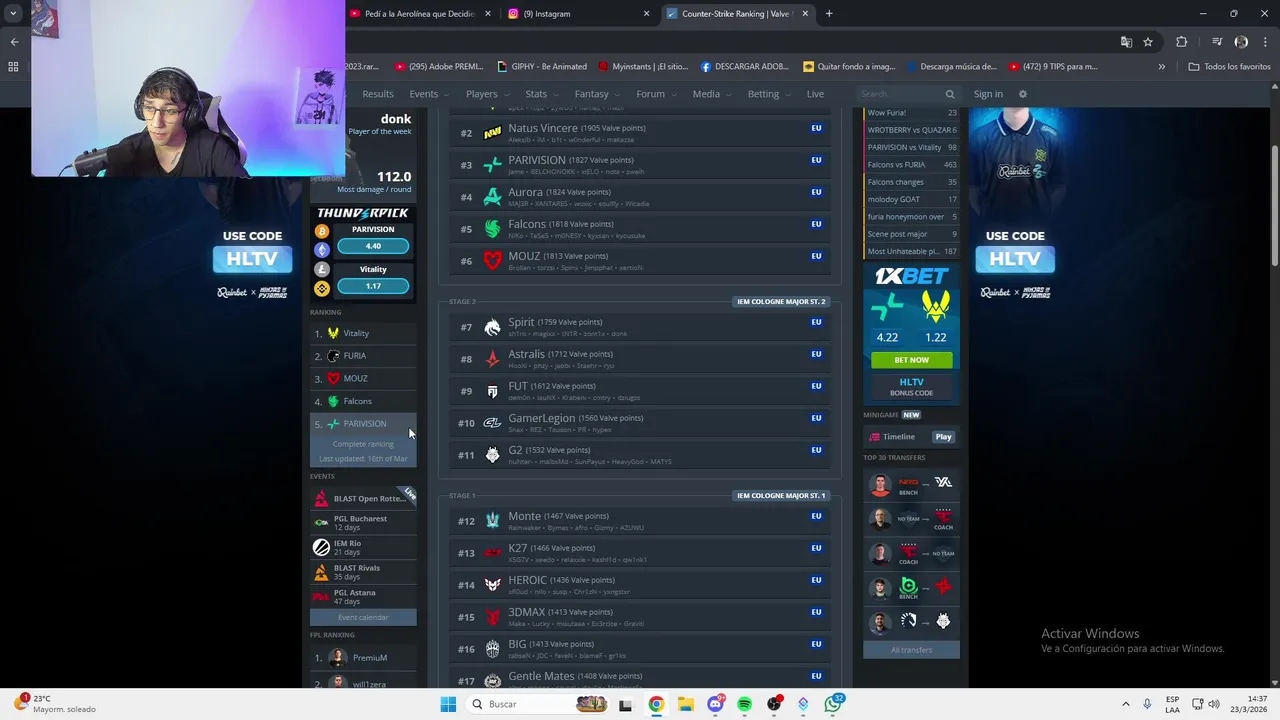The width and height of the screenshot is (1280, 720).
Task: Click the Astralis team logo
Action: (x=492, y=359)
